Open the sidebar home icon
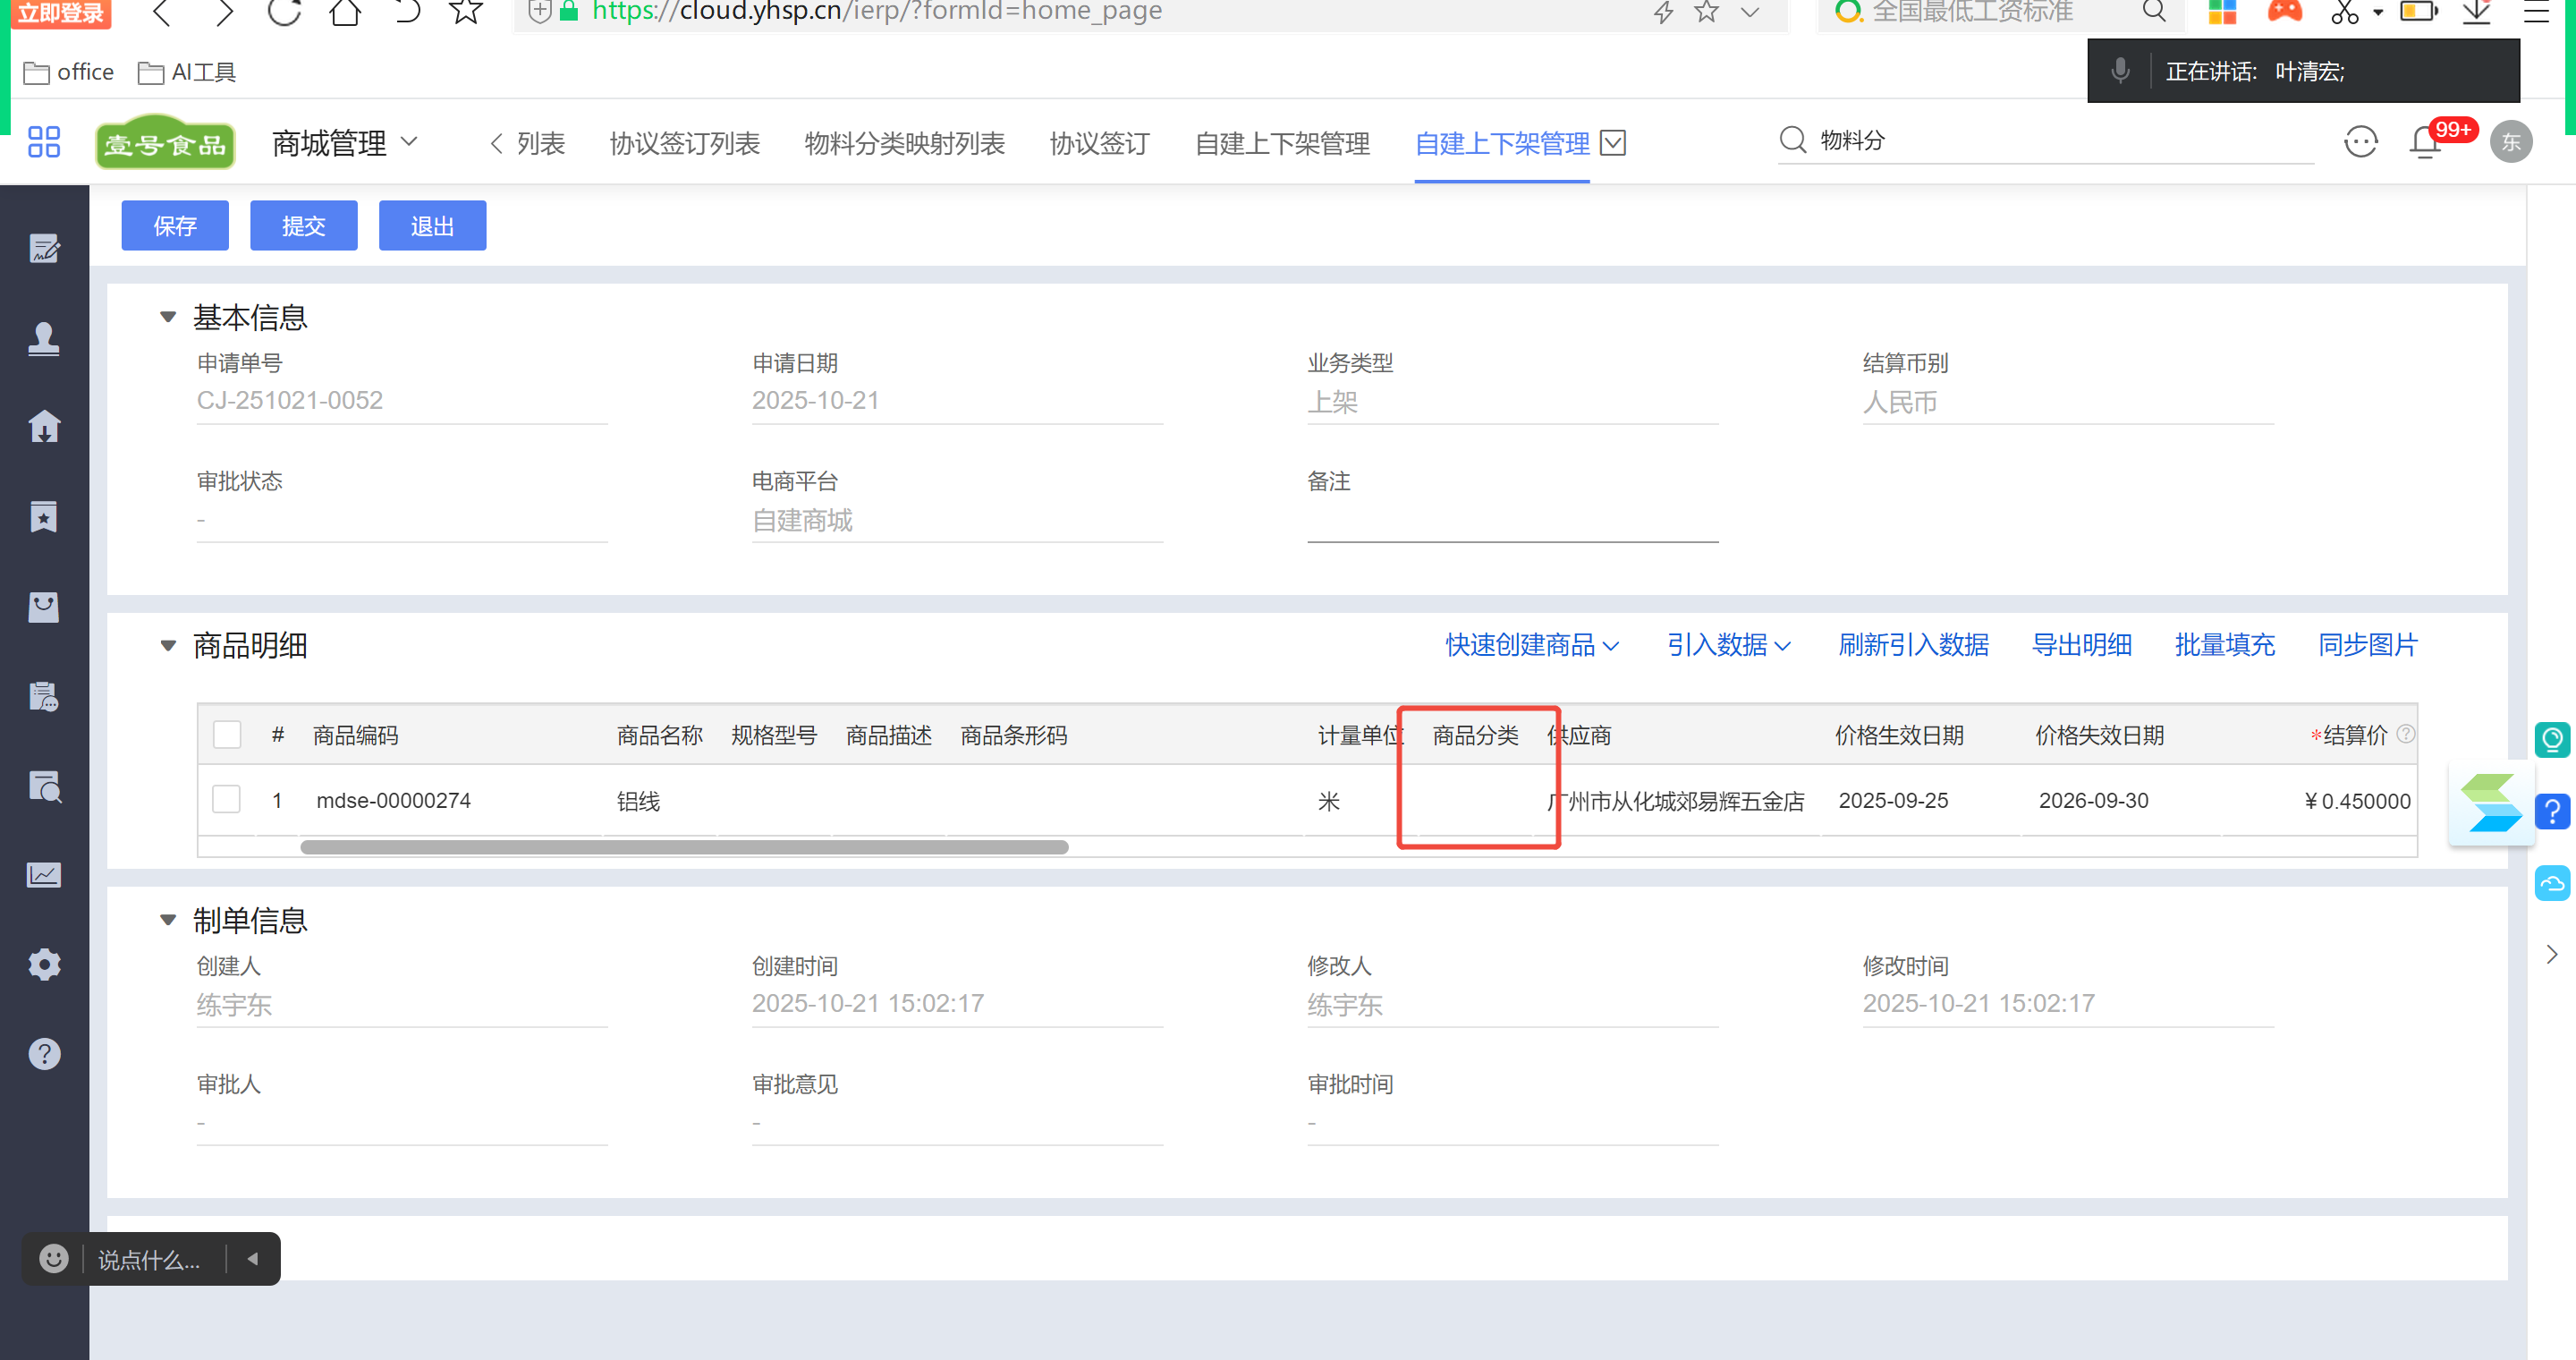Image resolution: width=2576 pixels, height=1360 pixels. coord(44,427)
